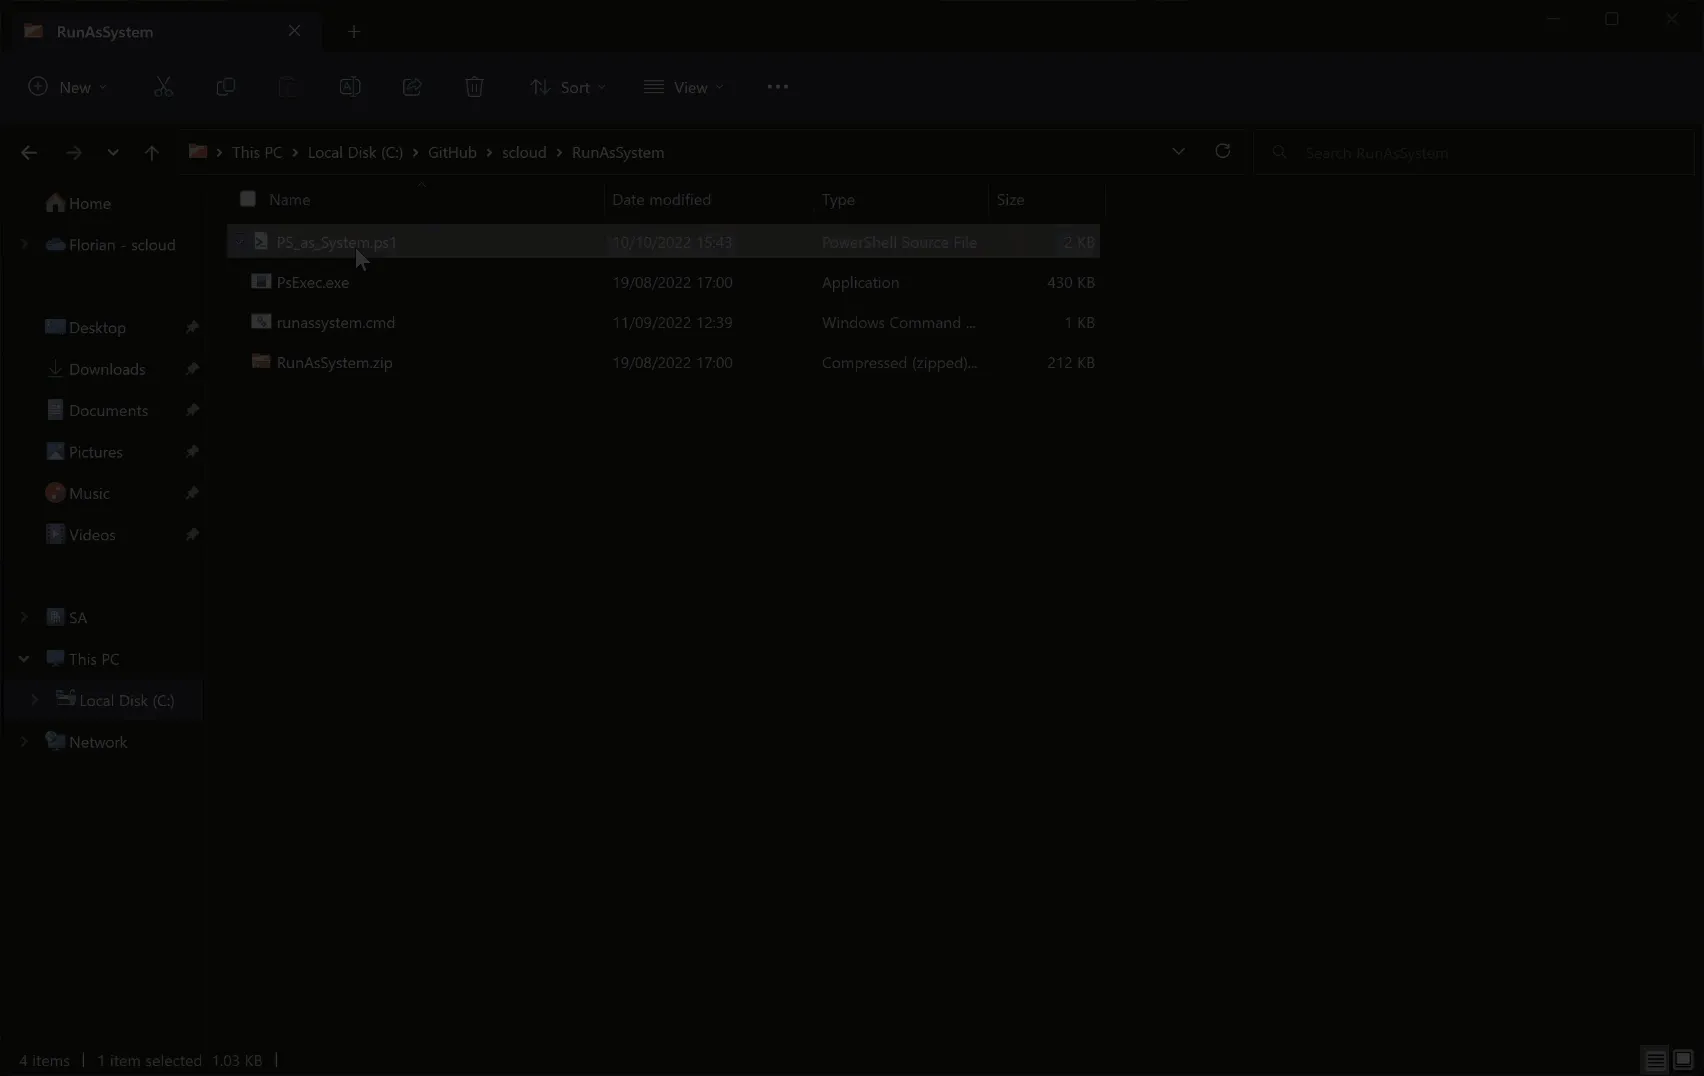Screen dimensions: 1704x1076
Task: Click the pin icon beside Pictures
Action: point(192,452)
